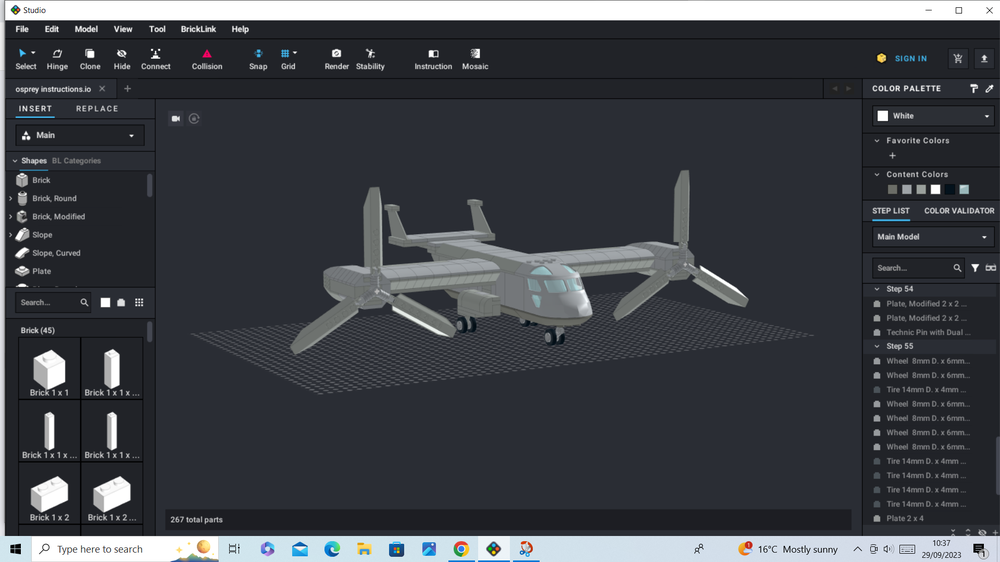Choose the Hinge tool
The image size is (1000, 562).
(57, 59)
